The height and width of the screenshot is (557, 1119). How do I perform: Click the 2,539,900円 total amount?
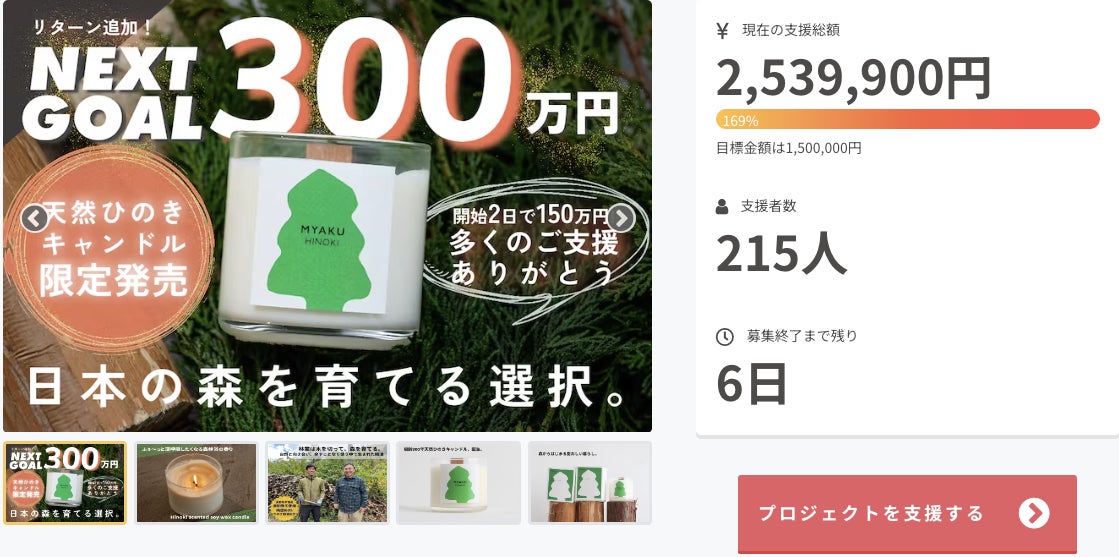click(854, 78)
